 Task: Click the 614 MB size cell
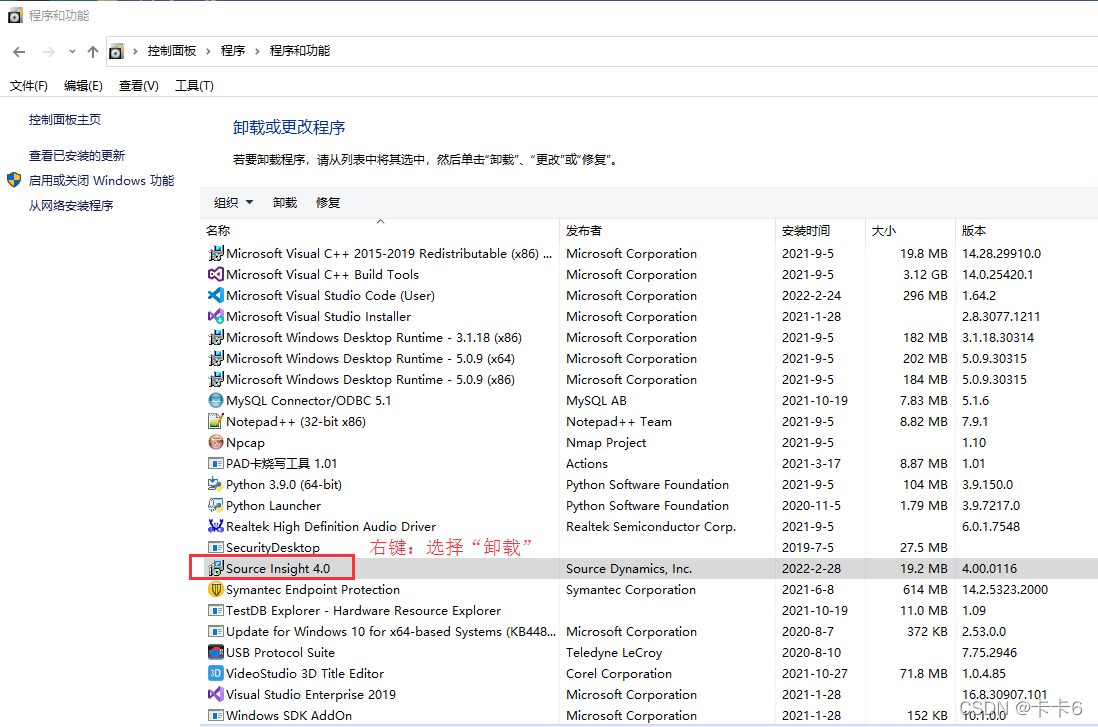click(x=925, y=590)
